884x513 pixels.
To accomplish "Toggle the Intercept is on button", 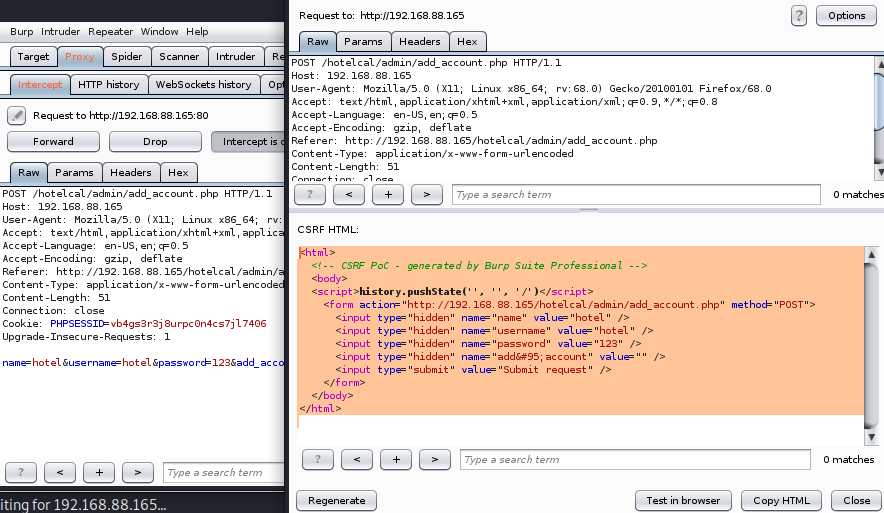I will [248, 141].
